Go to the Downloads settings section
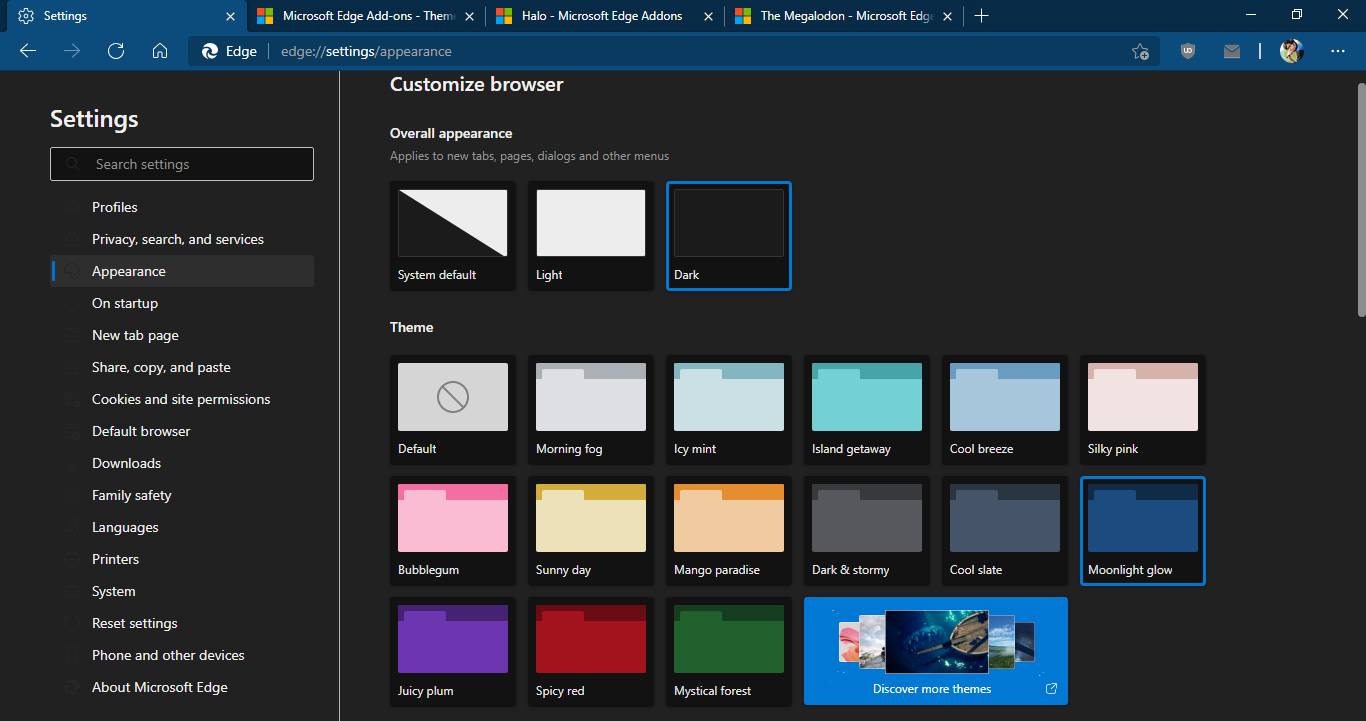 [x=126, y=463]
